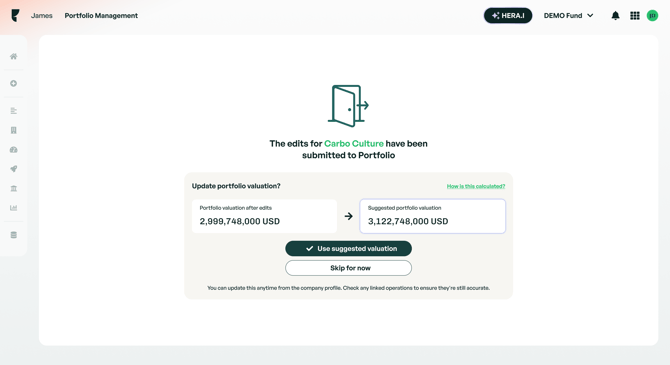Click the Portfolio Management header item
Screen dimensions: 670x365
coord(101,16)
